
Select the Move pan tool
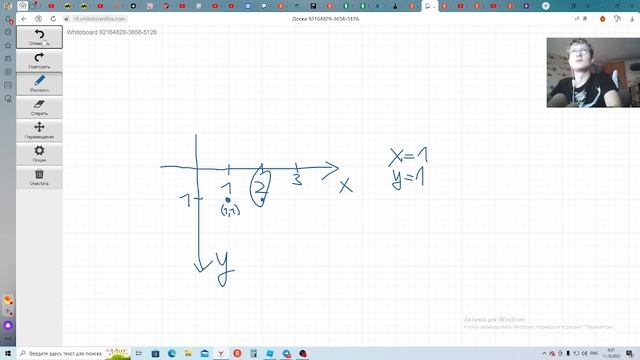[x=39, y=130]
